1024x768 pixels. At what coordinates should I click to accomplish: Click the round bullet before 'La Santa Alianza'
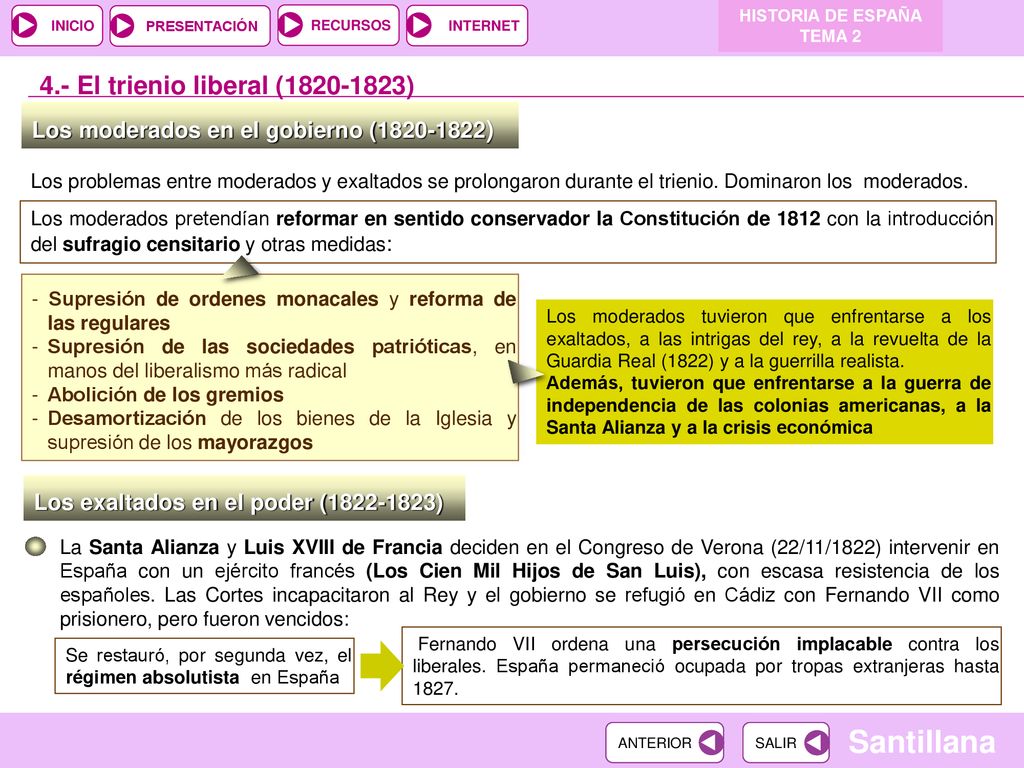click(36, 546)
